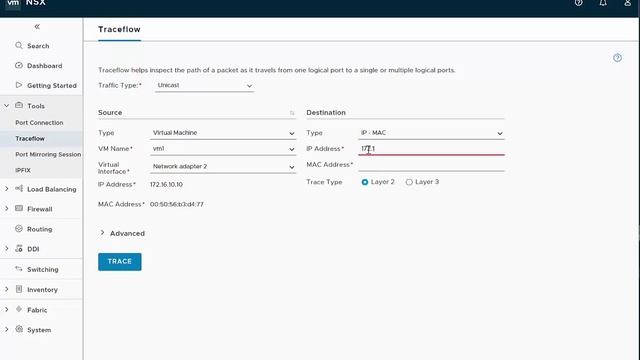The width and height of the screenshot is (640, 360).
Task: Expand the System chevron
Action: point(7,329)
